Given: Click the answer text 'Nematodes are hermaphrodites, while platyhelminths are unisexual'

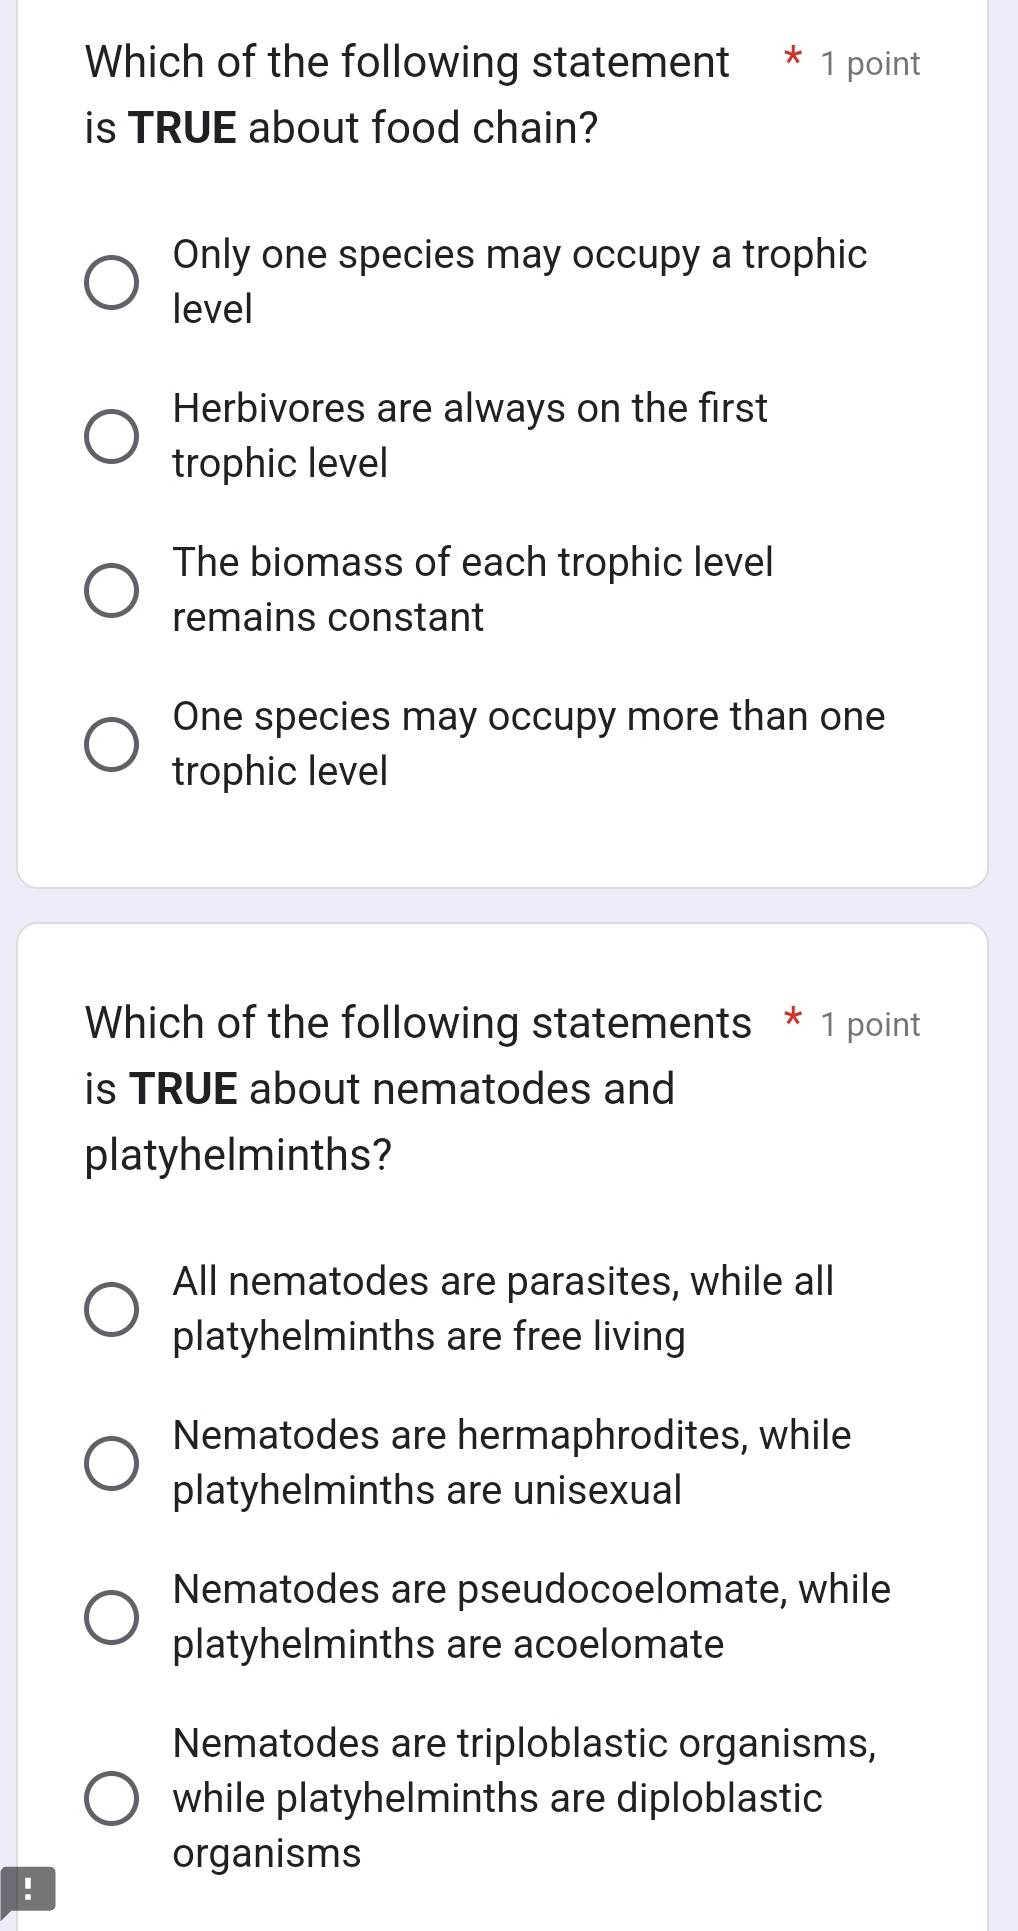Looking at the screenshot, I should pos(511,1463).
